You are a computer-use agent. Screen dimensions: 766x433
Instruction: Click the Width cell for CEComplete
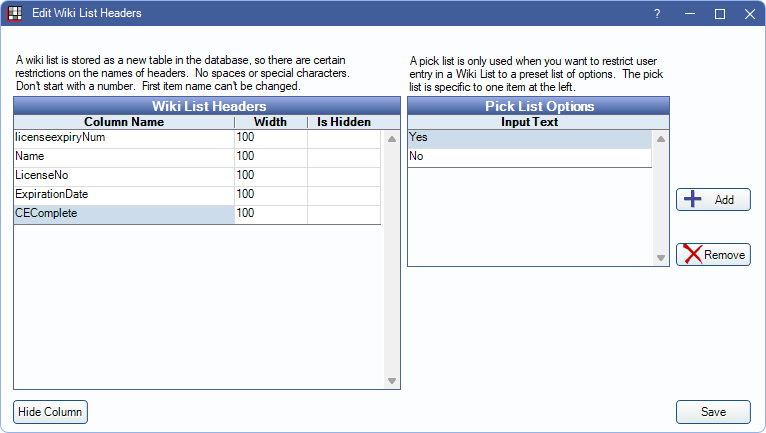pyautogui.click(x=270, y=214)
